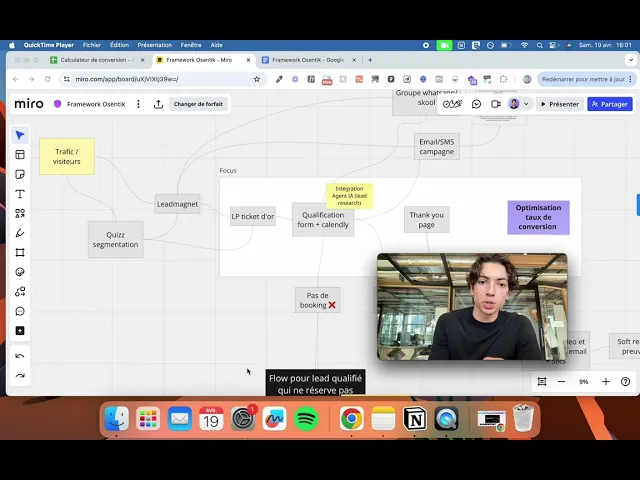Open a new browser tab
Image resolution: width=640 pixels, height=480 pixels.
[370, 60]
